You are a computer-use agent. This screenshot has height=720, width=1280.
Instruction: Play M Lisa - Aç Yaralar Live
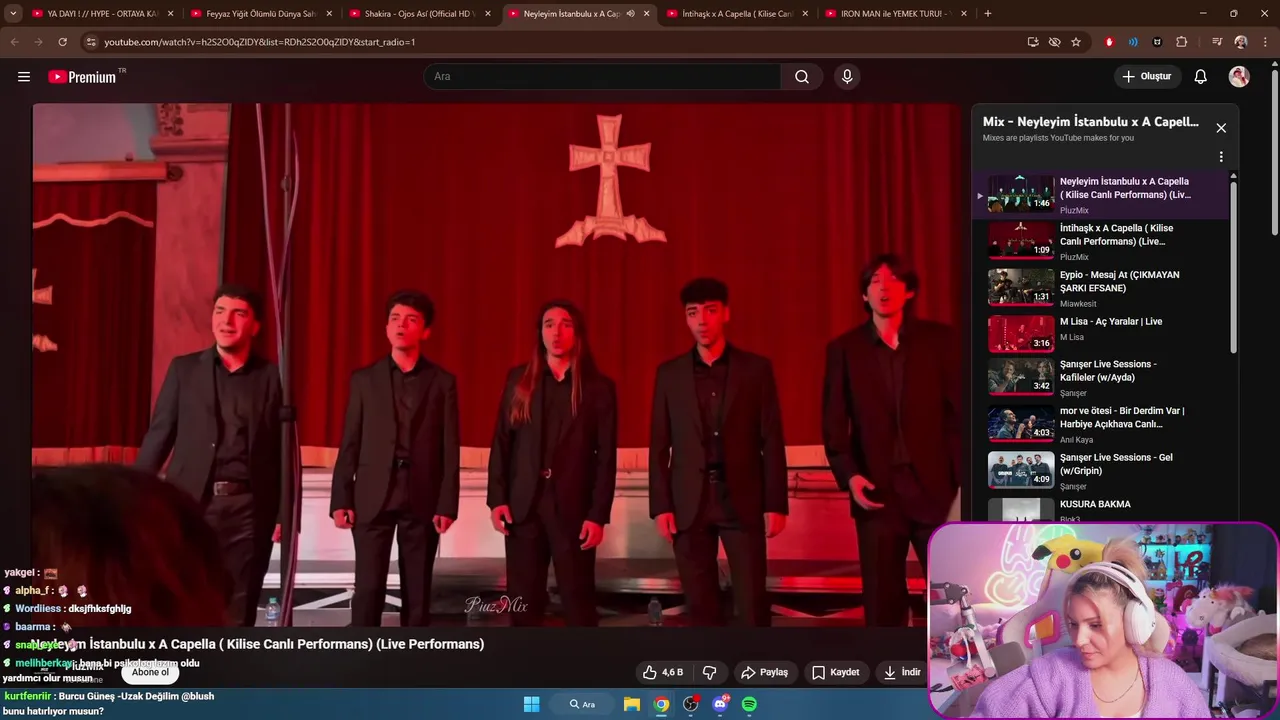pos(1100,335)
